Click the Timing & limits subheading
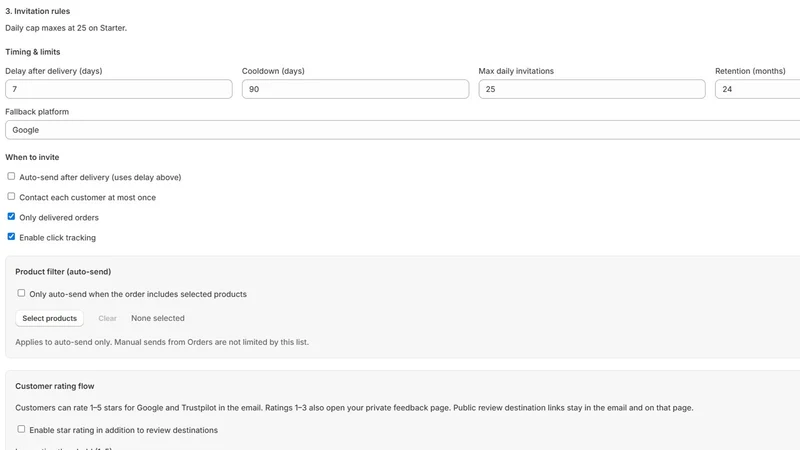The width and height of the screenshot is (800, 450). [33, 52]
